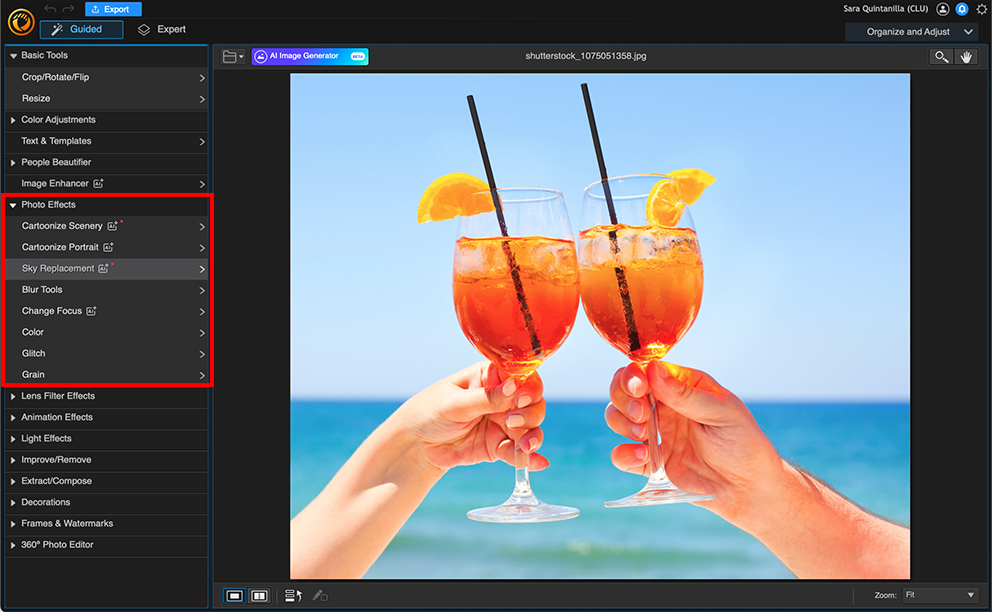Open the AI Image Generator
Screen dimensions: 992x612
308,56
